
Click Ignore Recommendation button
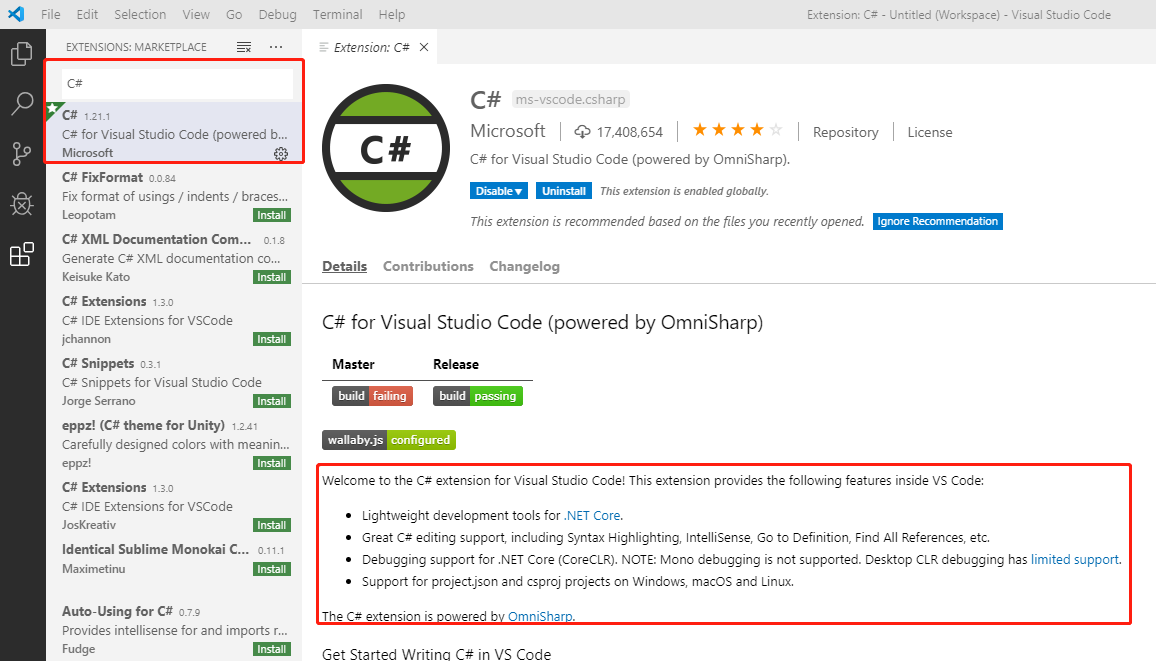938,221
